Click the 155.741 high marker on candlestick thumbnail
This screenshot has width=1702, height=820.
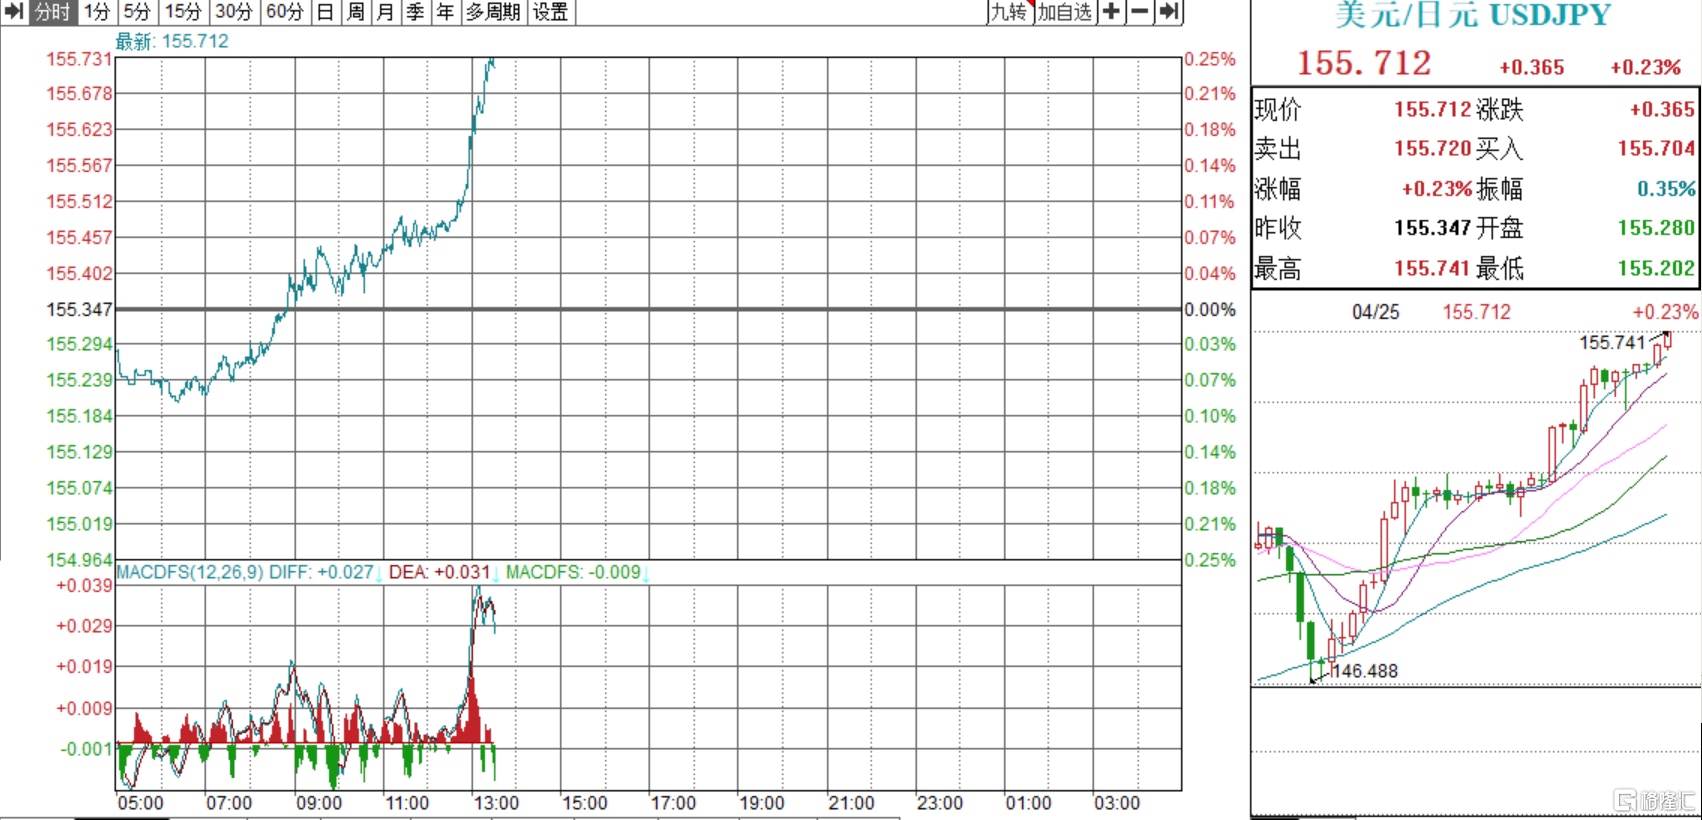click(x=1611, y=343)
